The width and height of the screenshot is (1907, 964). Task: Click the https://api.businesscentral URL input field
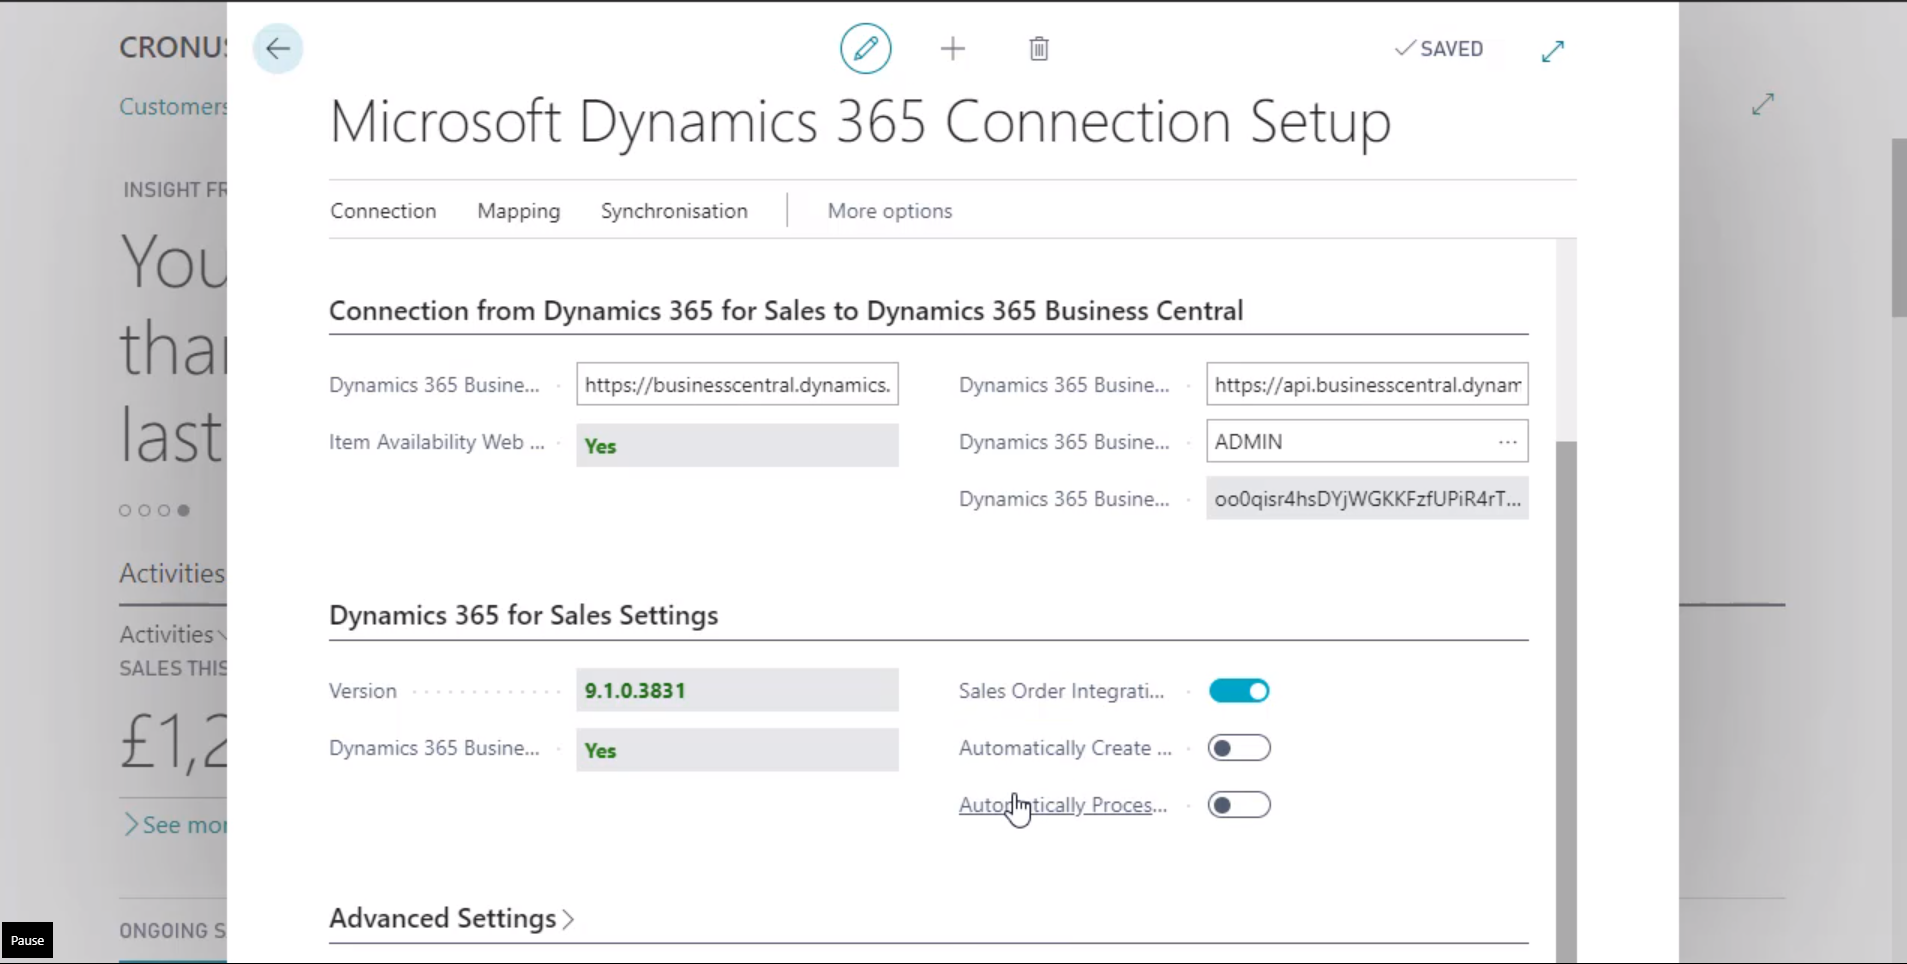point(1365,384)
